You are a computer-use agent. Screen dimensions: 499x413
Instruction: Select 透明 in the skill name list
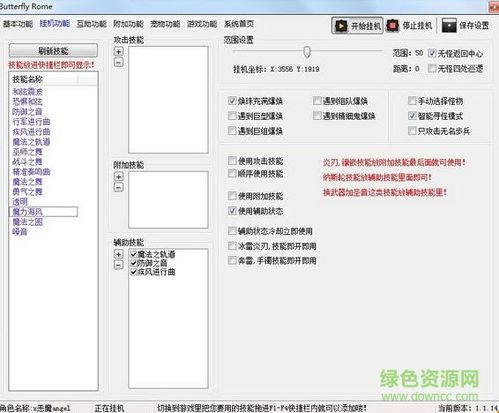tap(20, 202)
